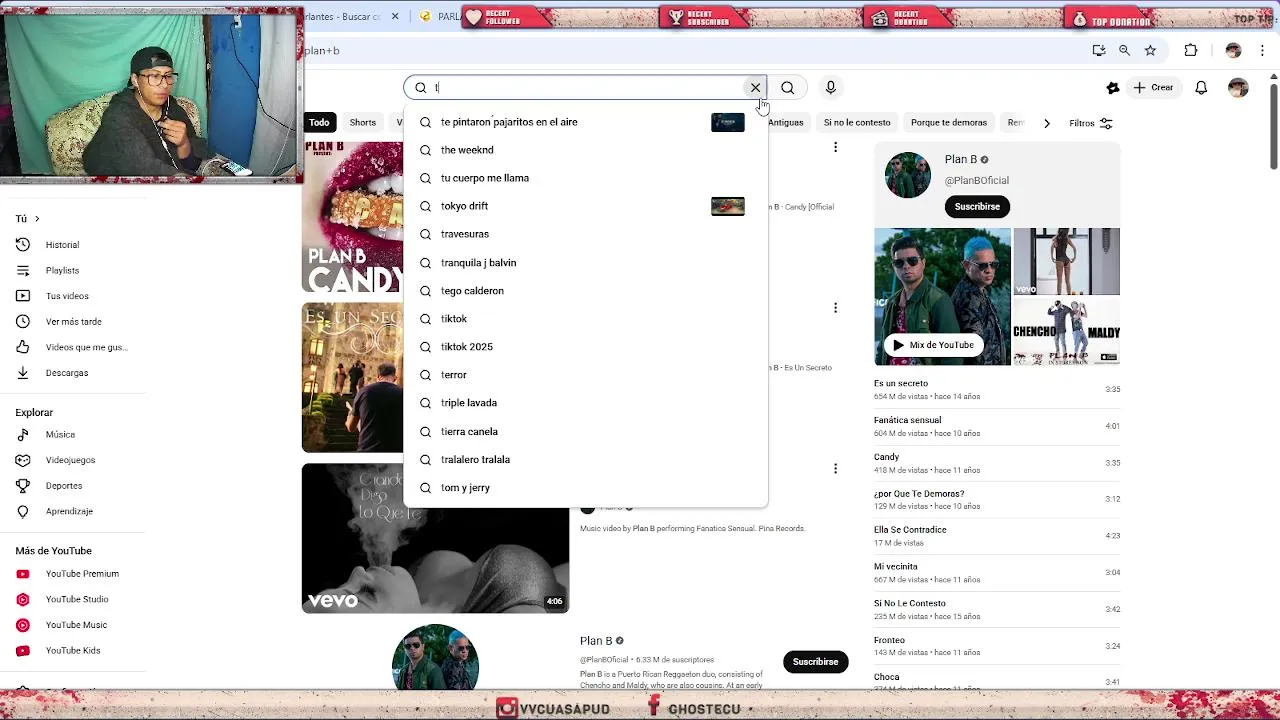Image resolution: width=1280 pixels, height=720 pixels.
Task: Open browser profile avatar
Action: (x=1233, y=50)
